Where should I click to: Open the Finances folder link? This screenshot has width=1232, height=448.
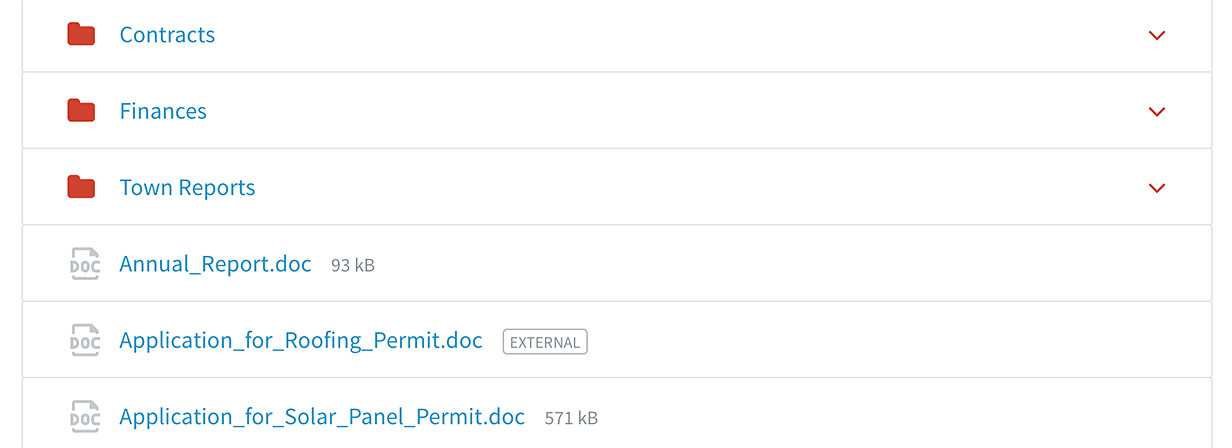point(163,111)
